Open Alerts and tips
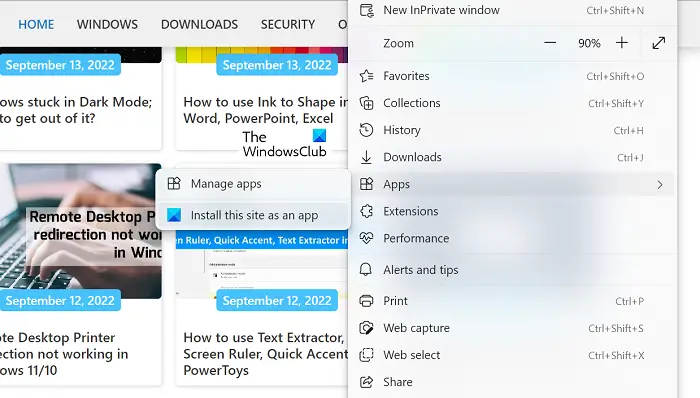The width and height of the screenshot is (700, 398). click(x=512, y=270)
